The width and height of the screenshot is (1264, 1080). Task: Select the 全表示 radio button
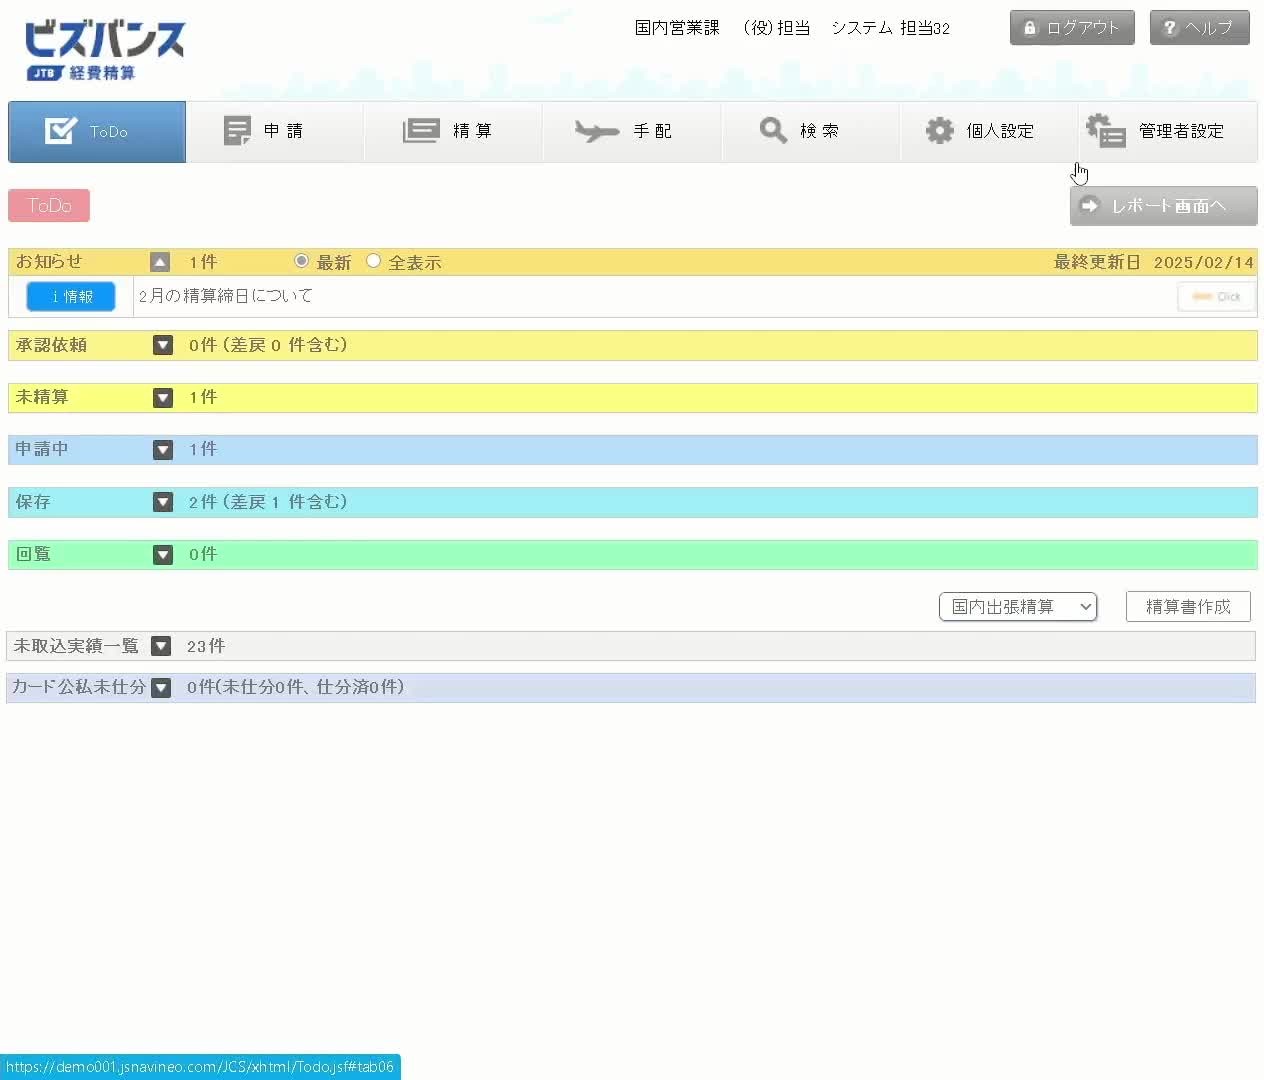point(373,261)
